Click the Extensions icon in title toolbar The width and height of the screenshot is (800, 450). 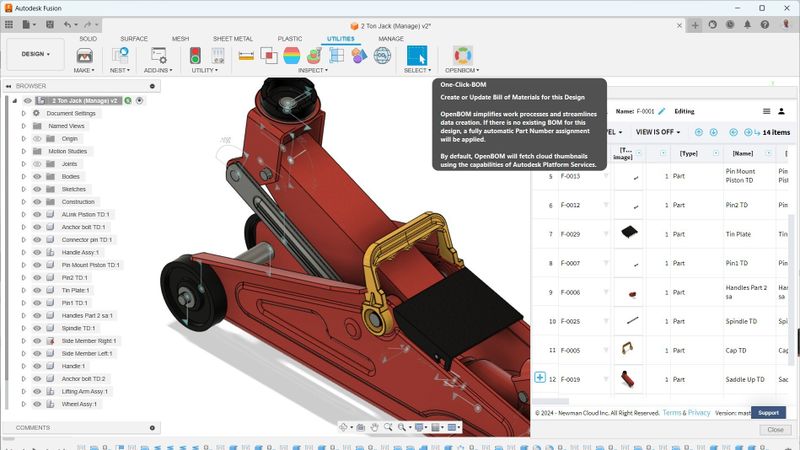pos(713,24)
